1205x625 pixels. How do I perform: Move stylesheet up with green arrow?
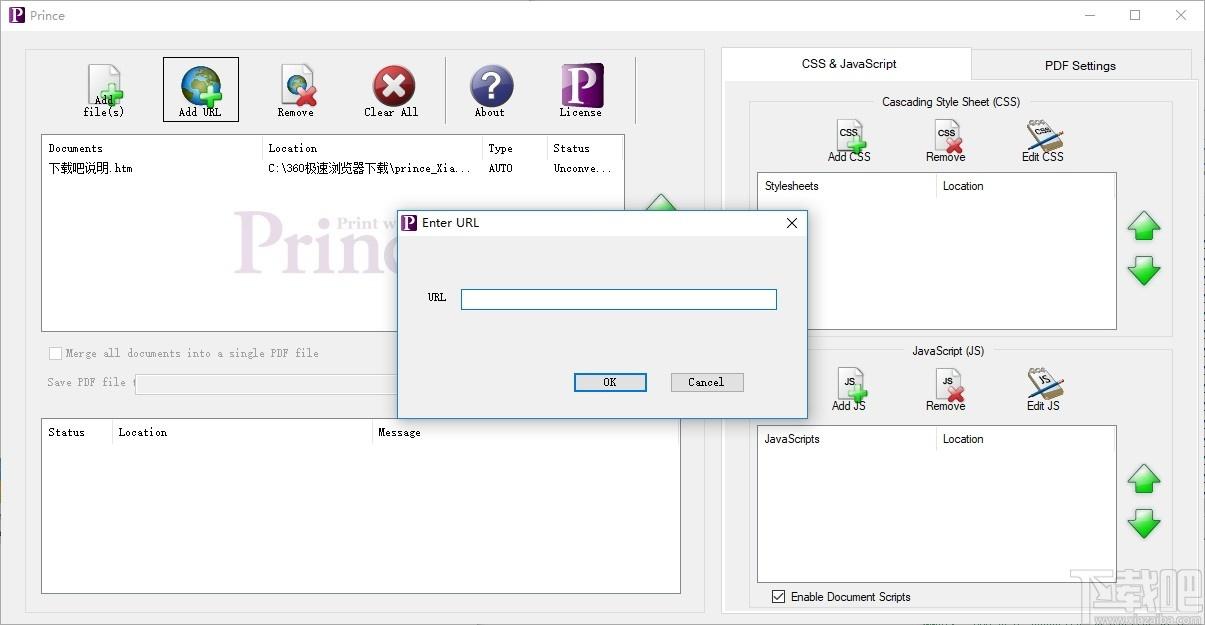pos(1144,226)
